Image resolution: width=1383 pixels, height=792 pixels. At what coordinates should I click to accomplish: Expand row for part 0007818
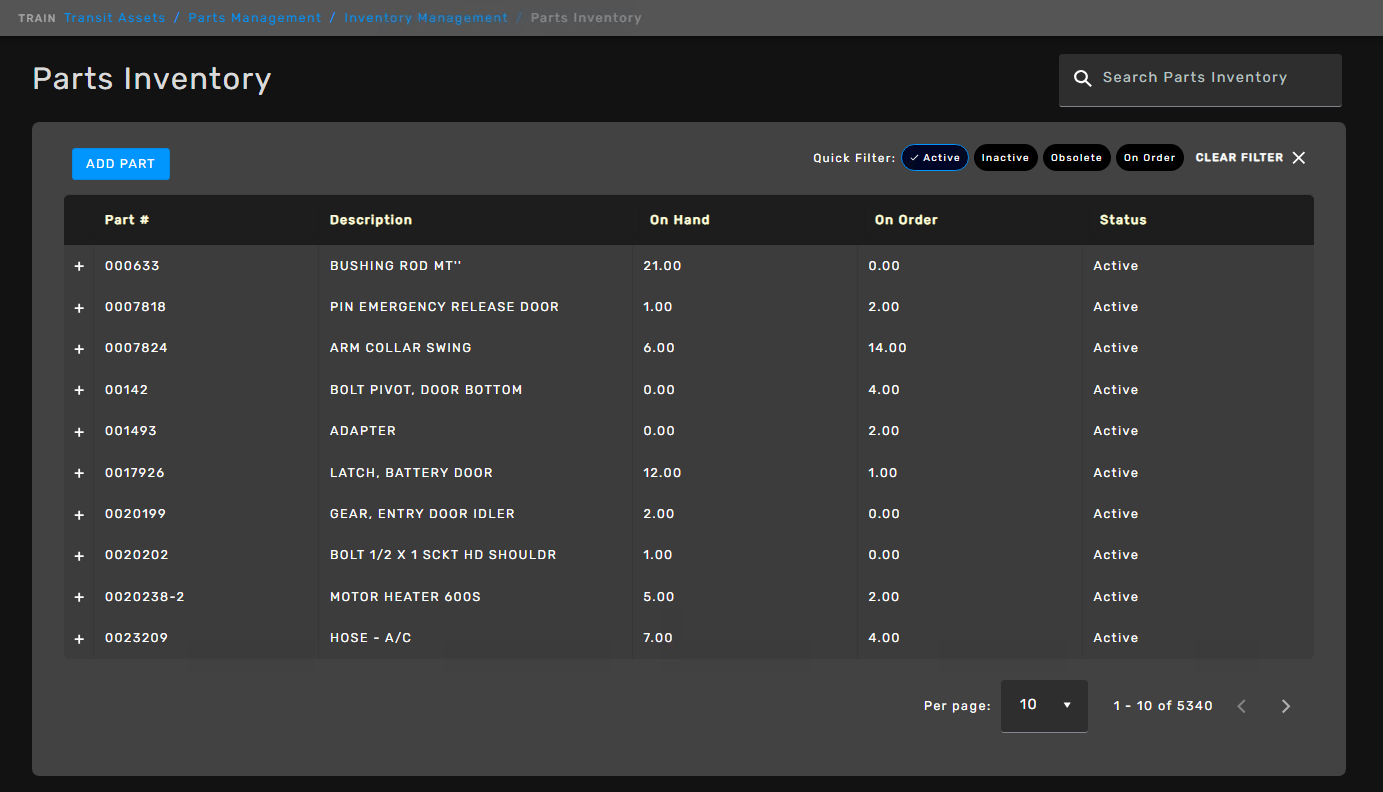79,308
